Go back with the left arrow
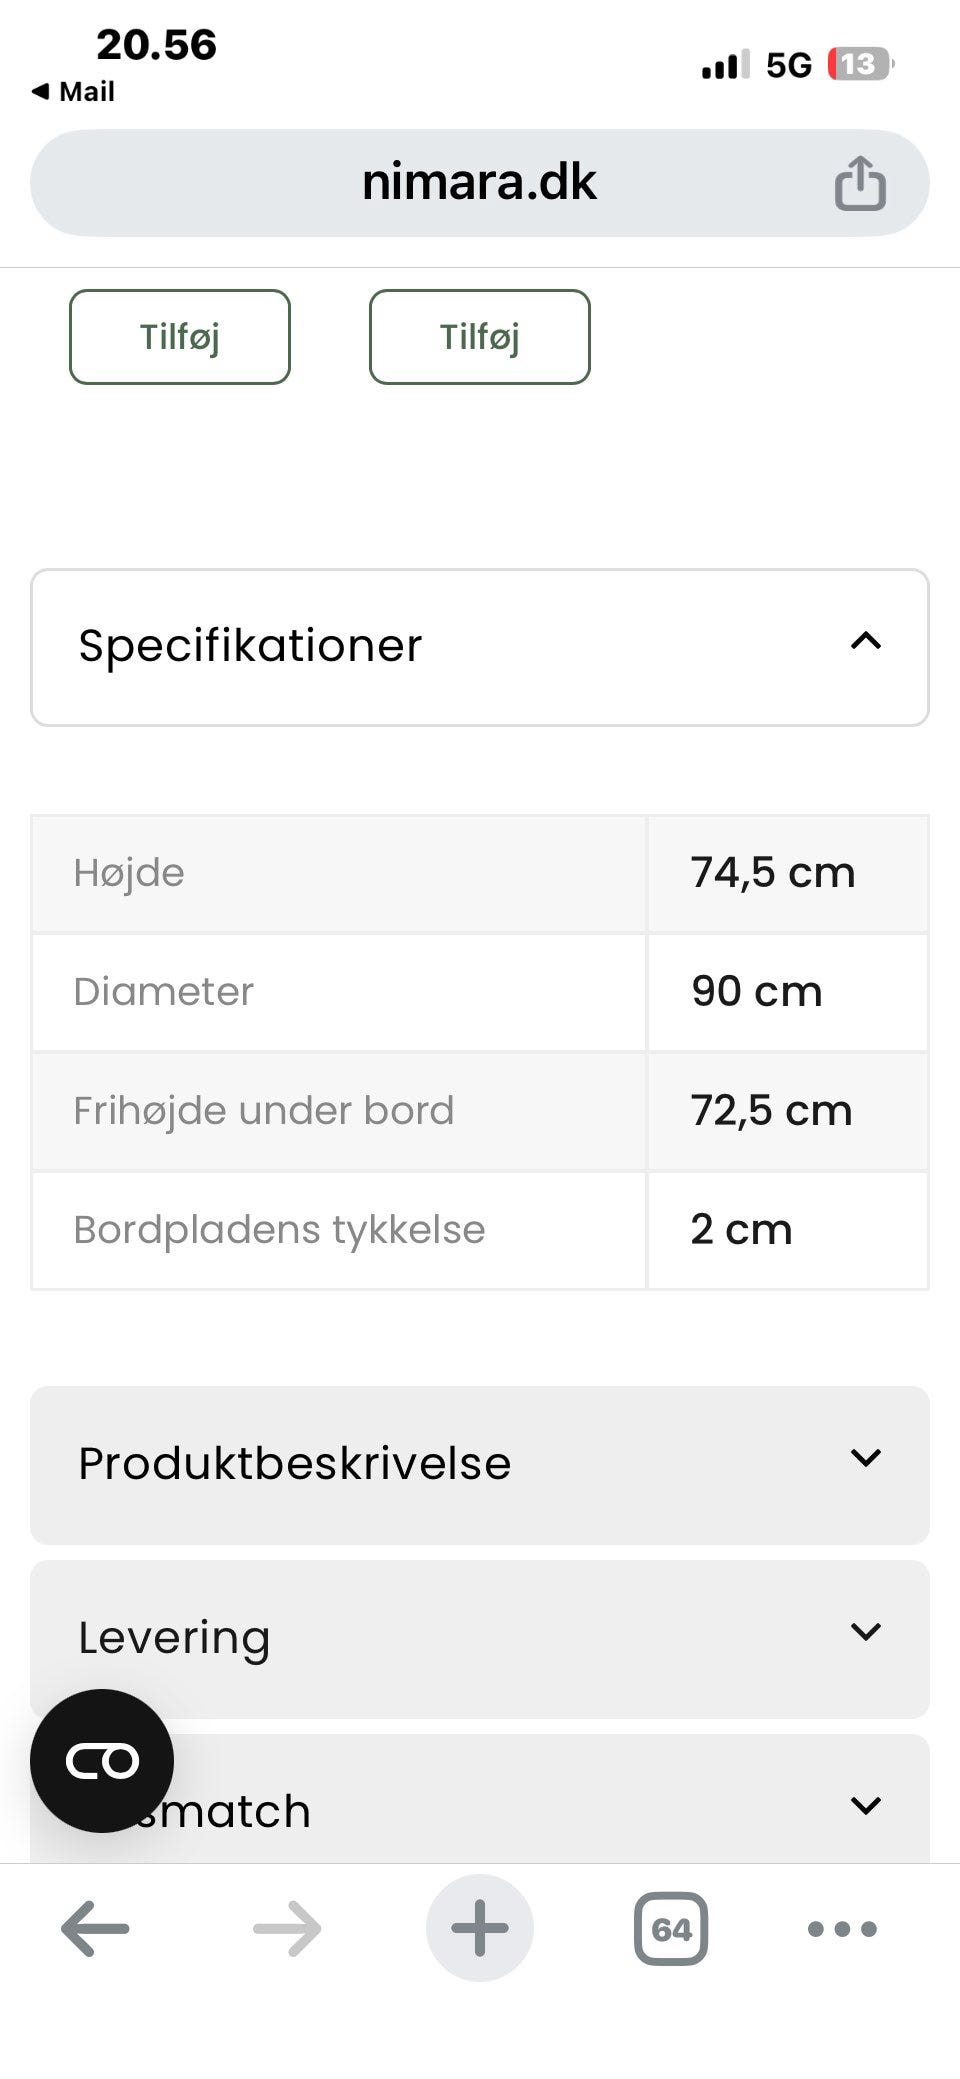The height and width of the screenshot is (2079, 960). click(95, 1928)
